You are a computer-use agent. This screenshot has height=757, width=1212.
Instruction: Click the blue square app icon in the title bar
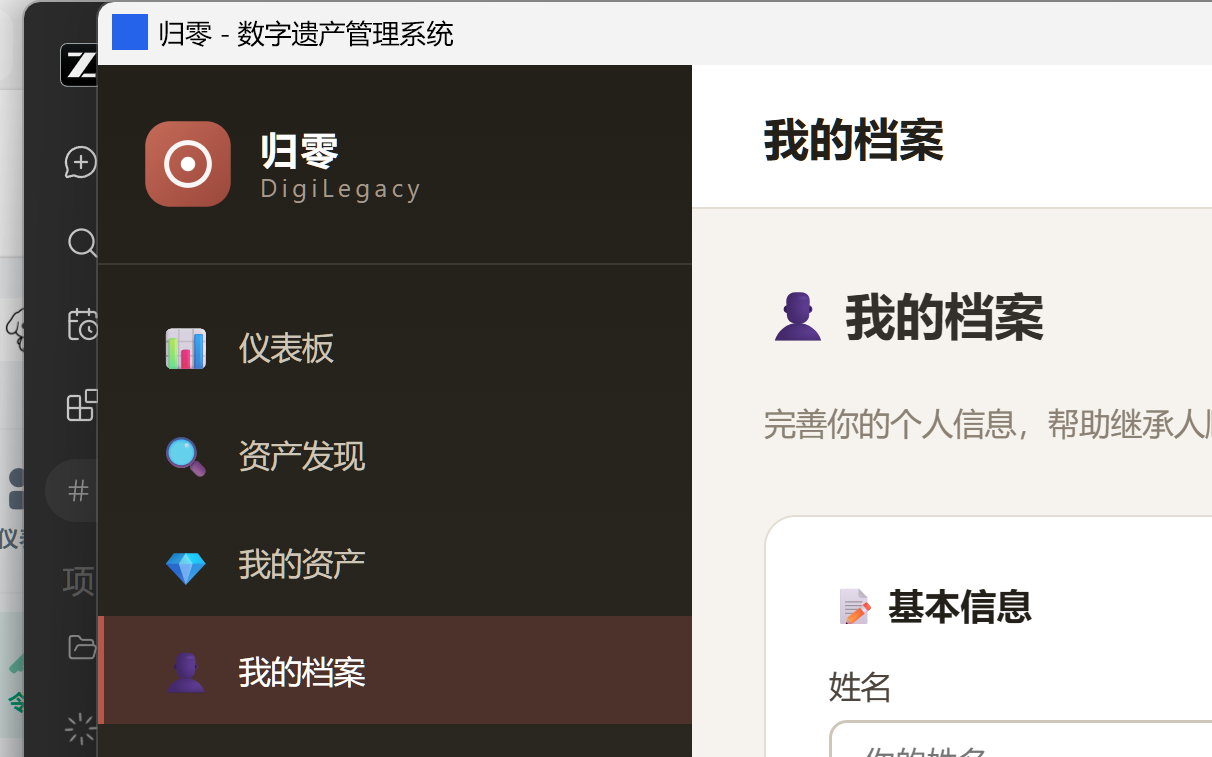[130, 32]
